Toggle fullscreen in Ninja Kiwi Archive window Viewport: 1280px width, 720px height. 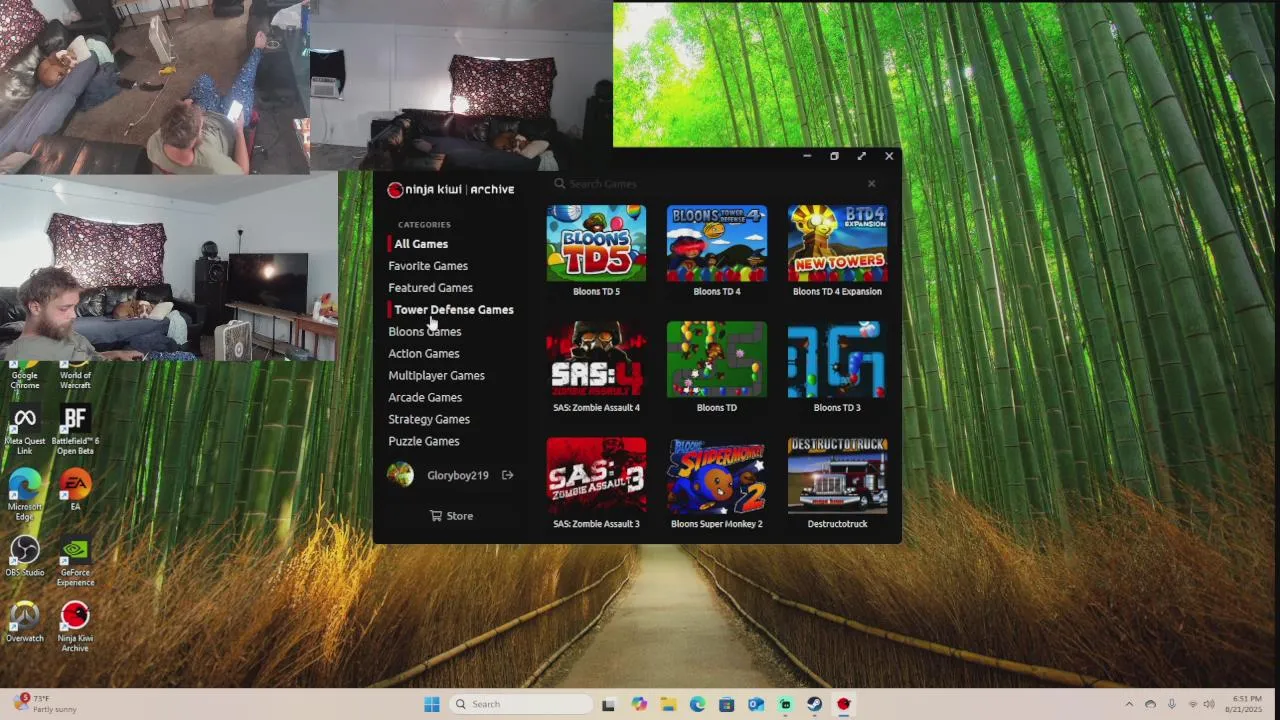click(861, 156)
